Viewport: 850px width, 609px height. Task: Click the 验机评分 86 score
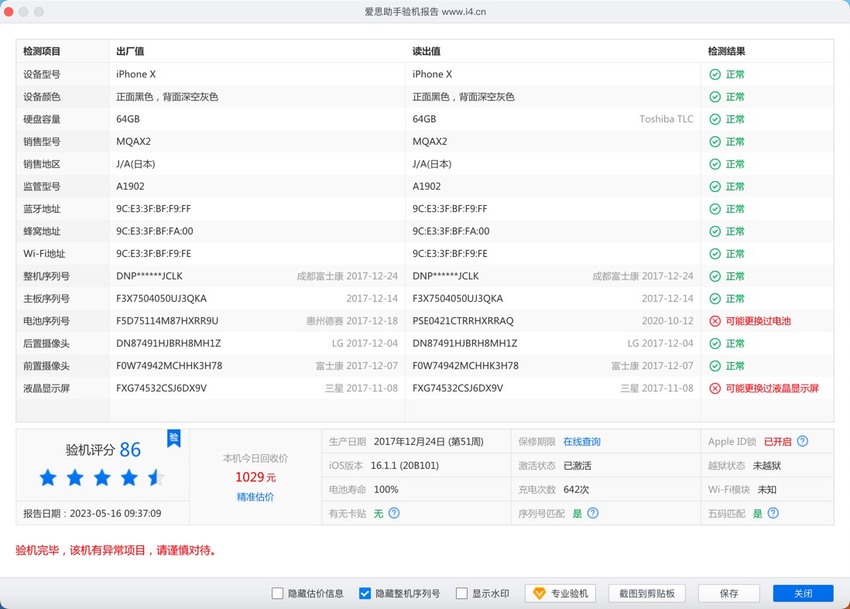(x=103, y=450)
